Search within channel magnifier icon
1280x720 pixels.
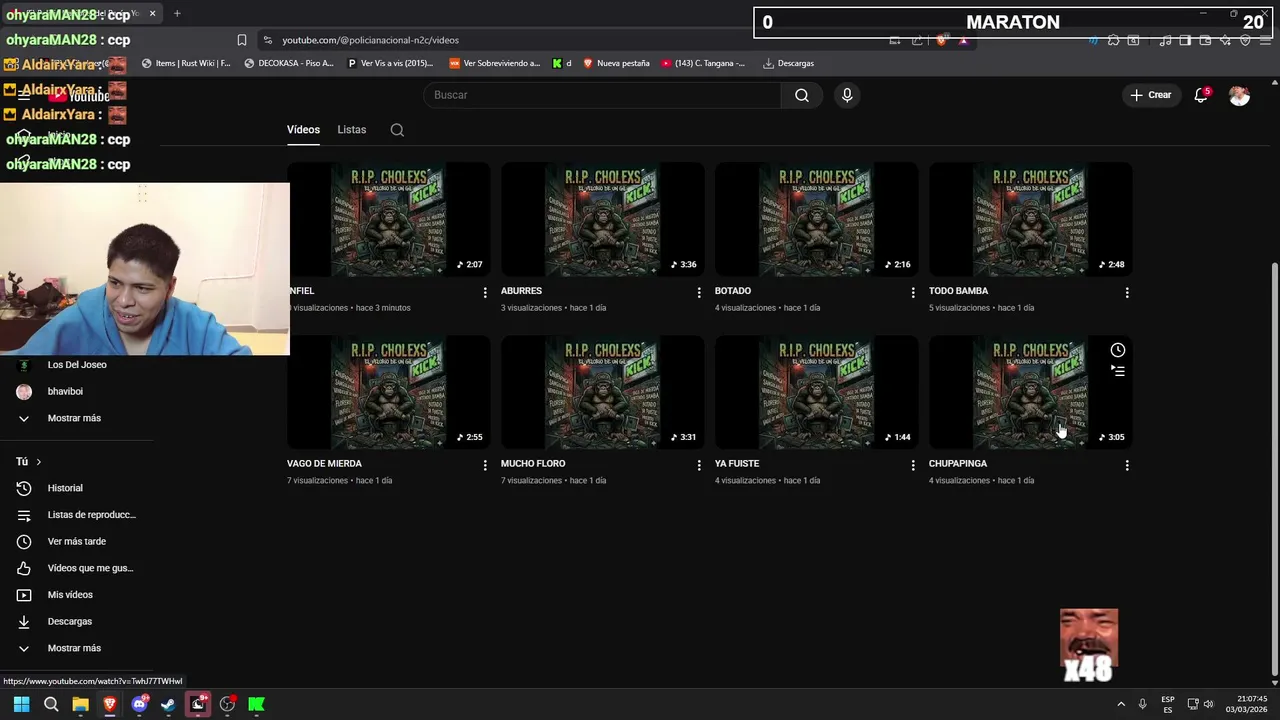click(397, 130)
